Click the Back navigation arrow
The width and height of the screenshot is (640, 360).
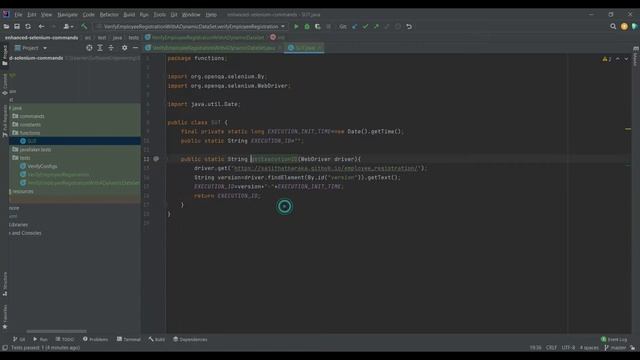click(41, 27)
